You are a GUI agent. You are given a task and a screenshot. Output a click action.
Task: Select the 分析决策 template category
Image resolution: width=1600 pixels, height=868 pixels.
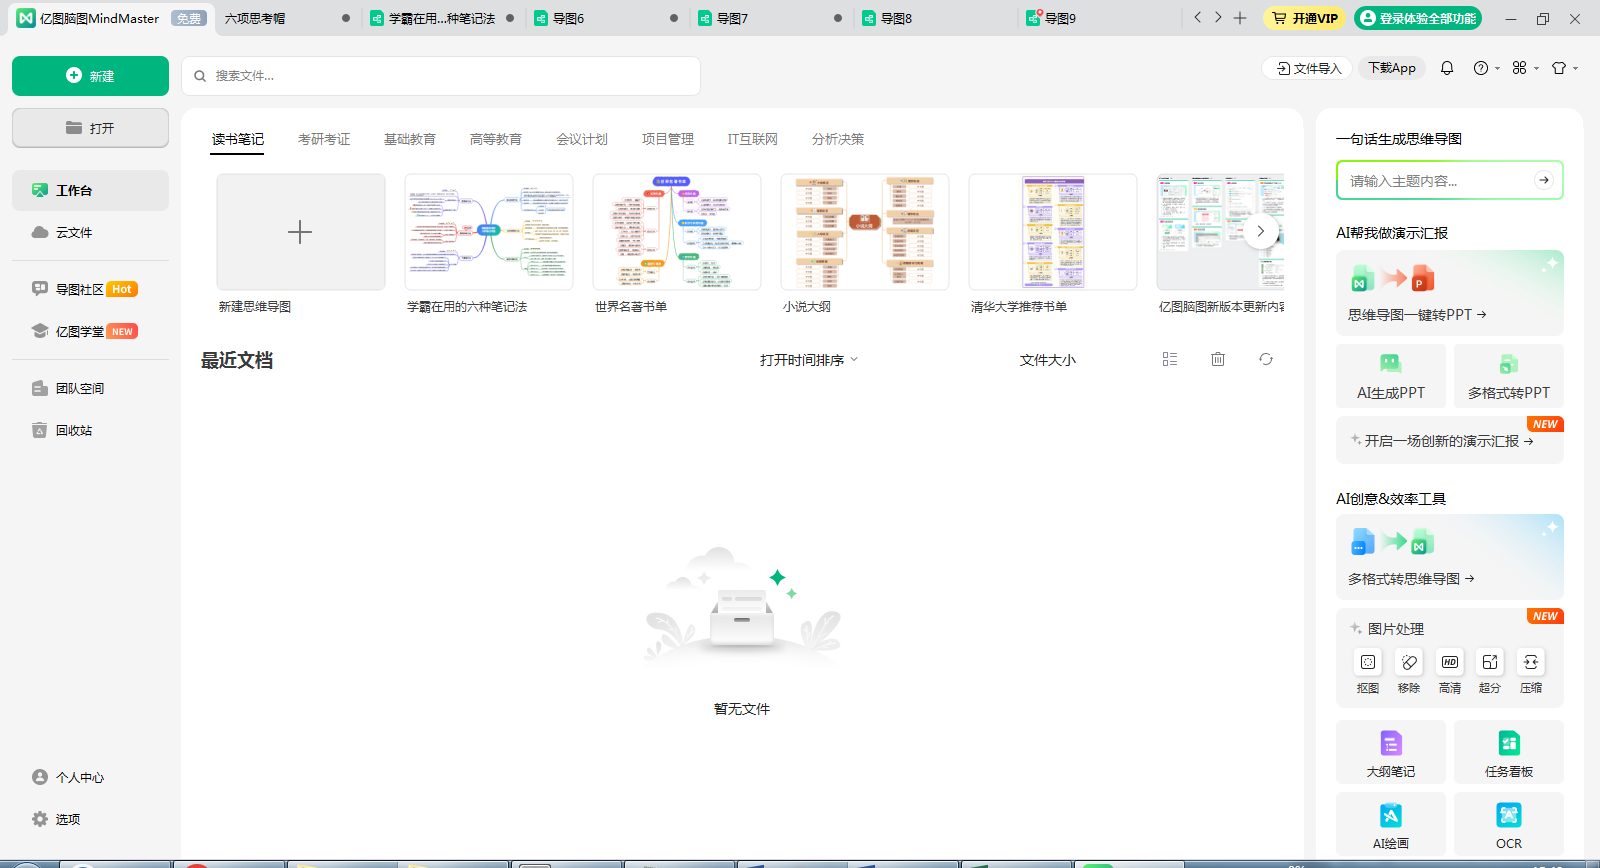click(838, 139)
